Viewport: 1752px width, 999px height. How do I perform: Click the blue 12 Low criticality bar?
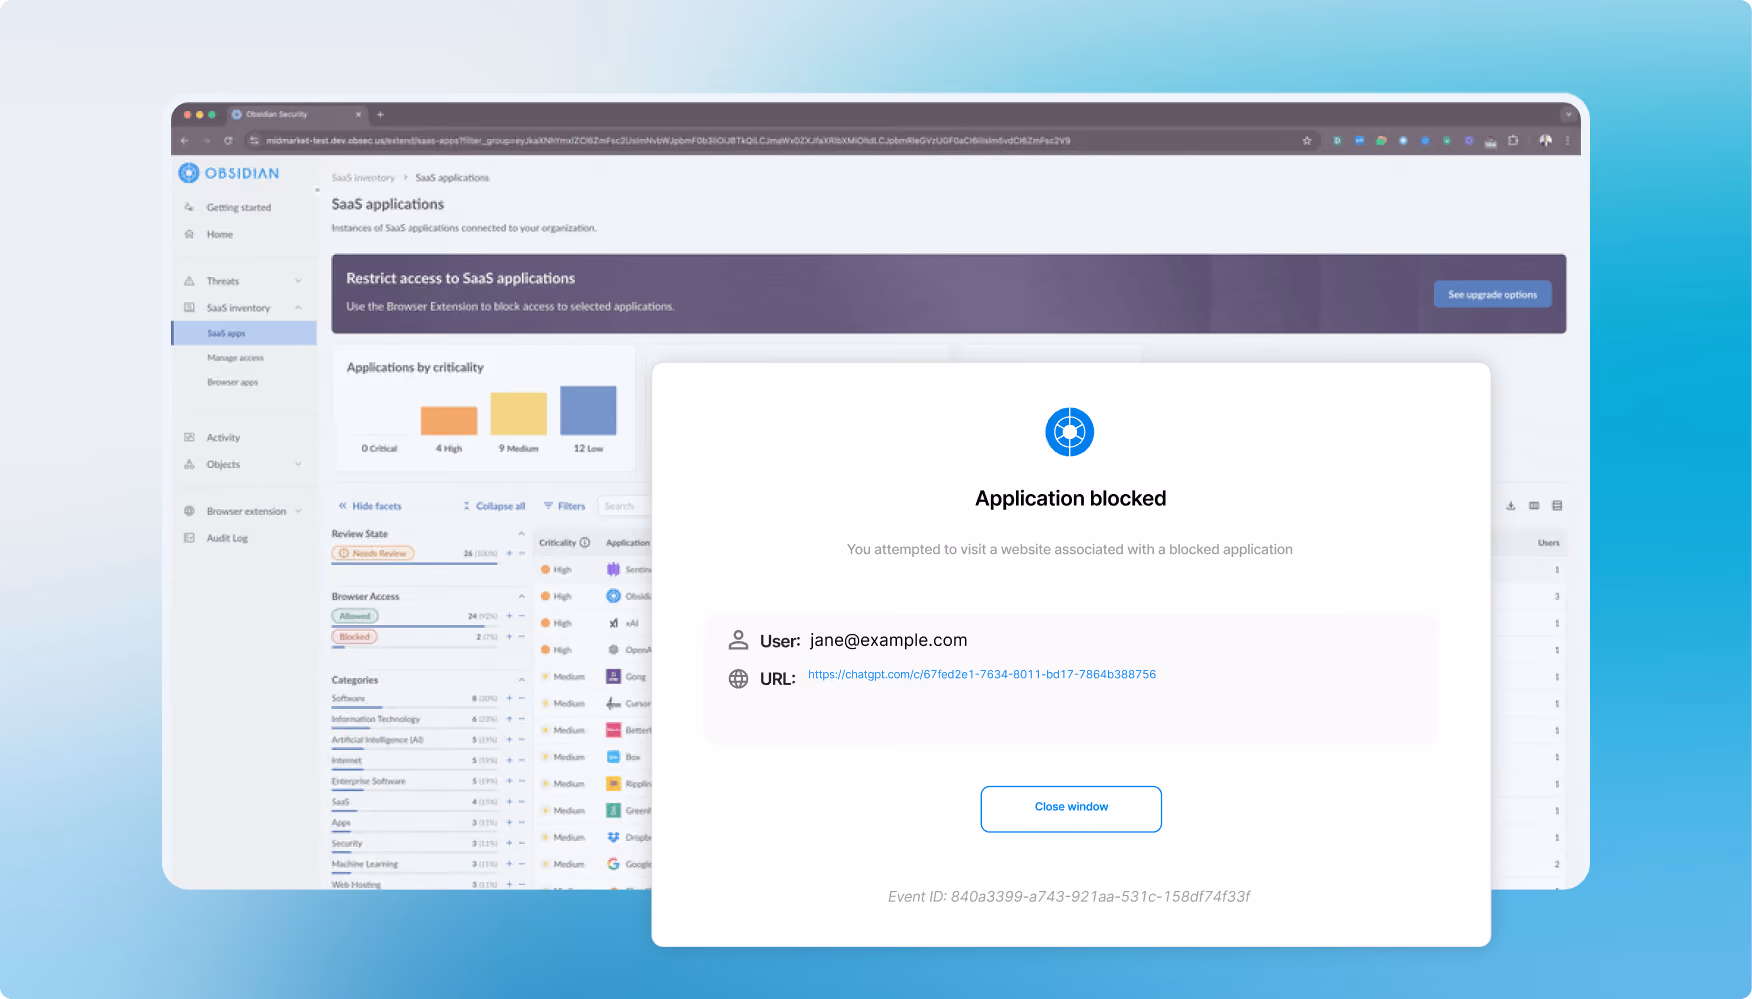point(588,410)
